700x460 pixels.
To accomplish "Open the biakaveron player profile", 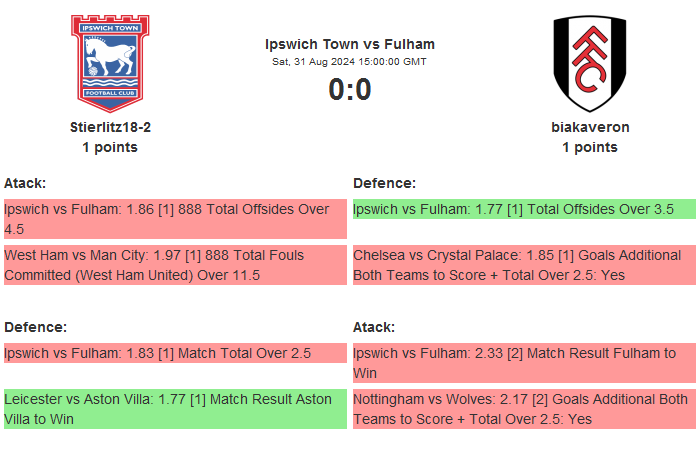I will point(590,127).
